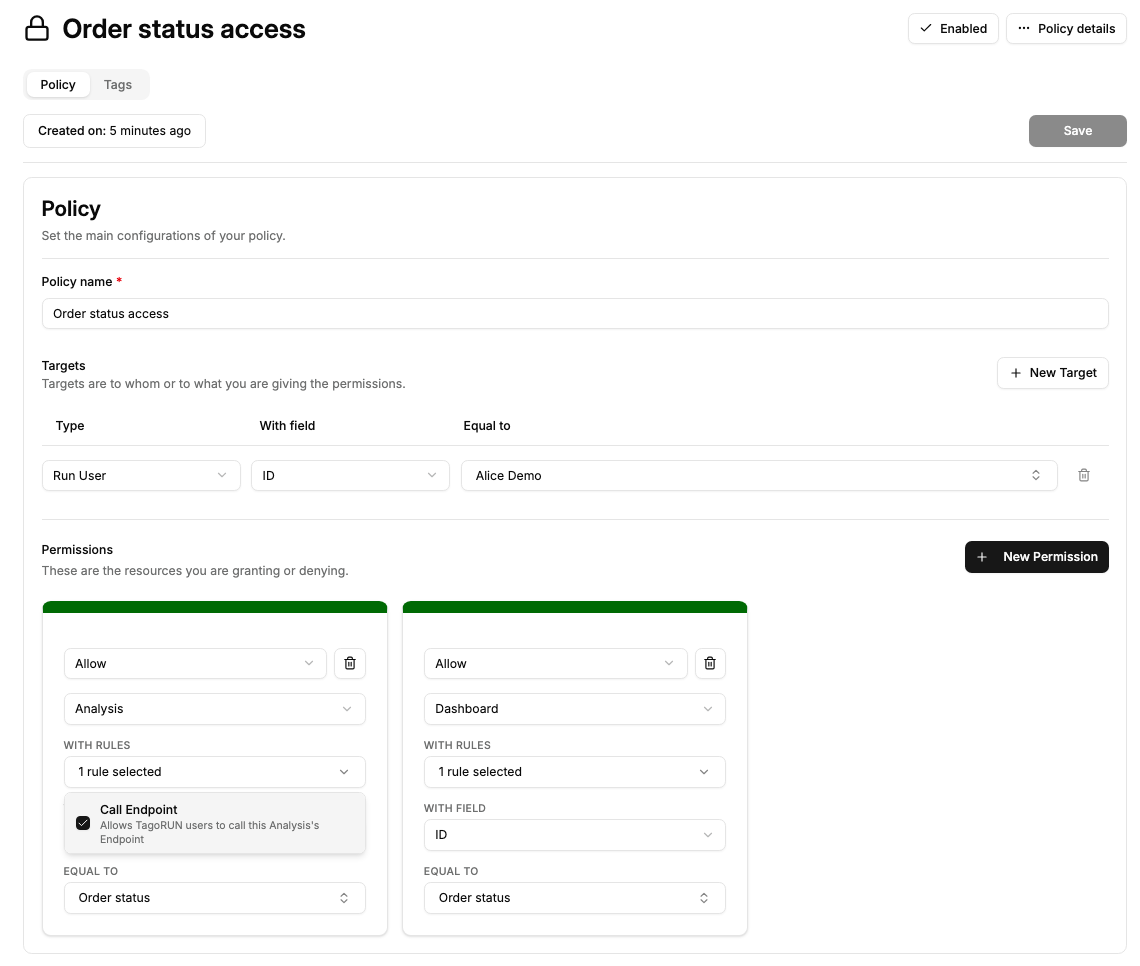Click the Created on timestamp label

114,131
